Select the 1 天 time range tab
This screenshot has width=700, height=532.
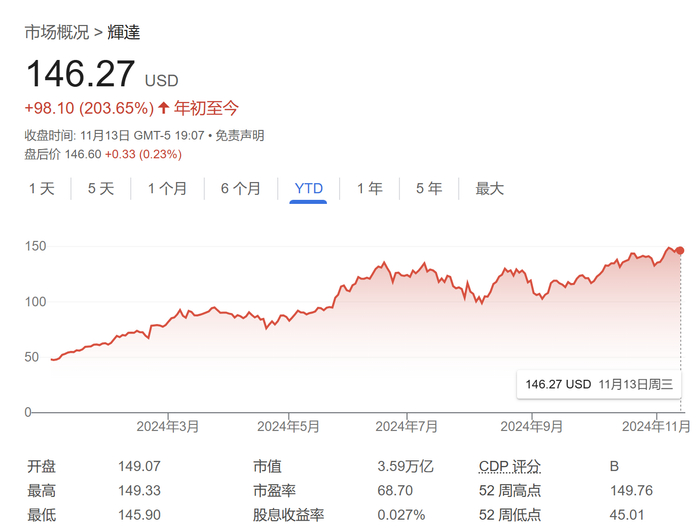point(42,188)
